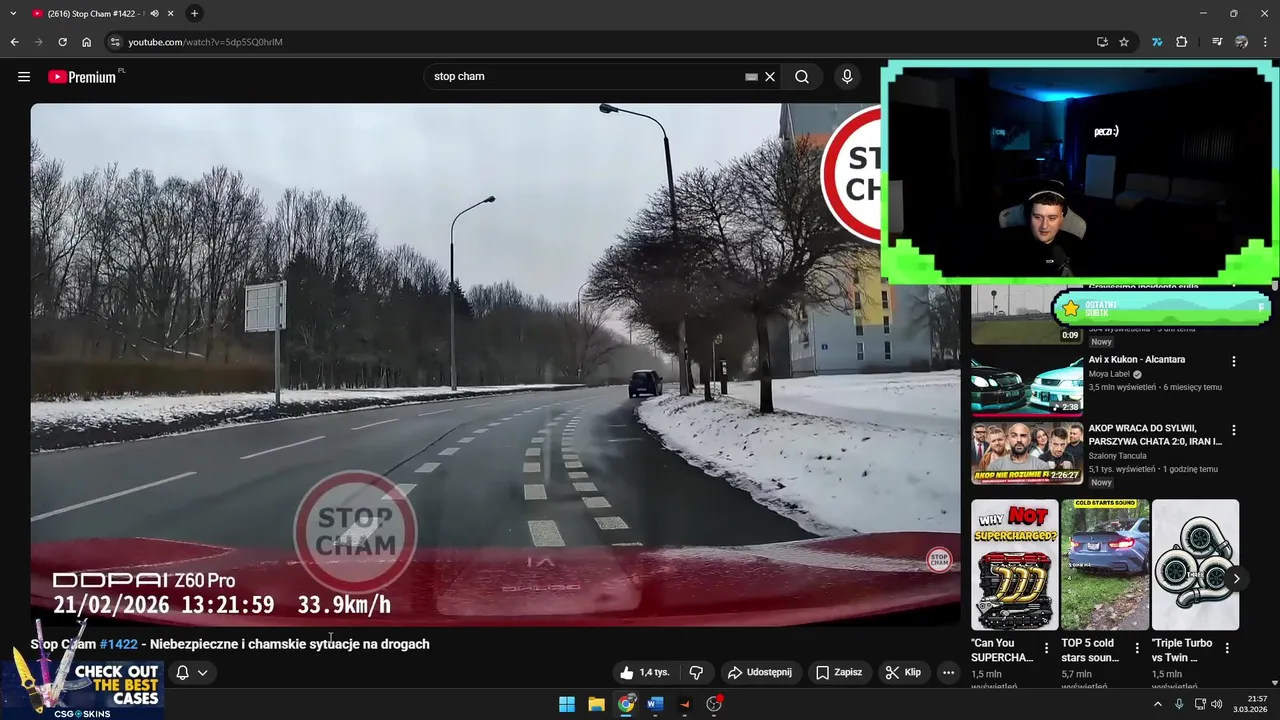Image resolution: width=1280 pixels, height=720 pixels.
Task: Click the video player to pause
Action: 495,365
